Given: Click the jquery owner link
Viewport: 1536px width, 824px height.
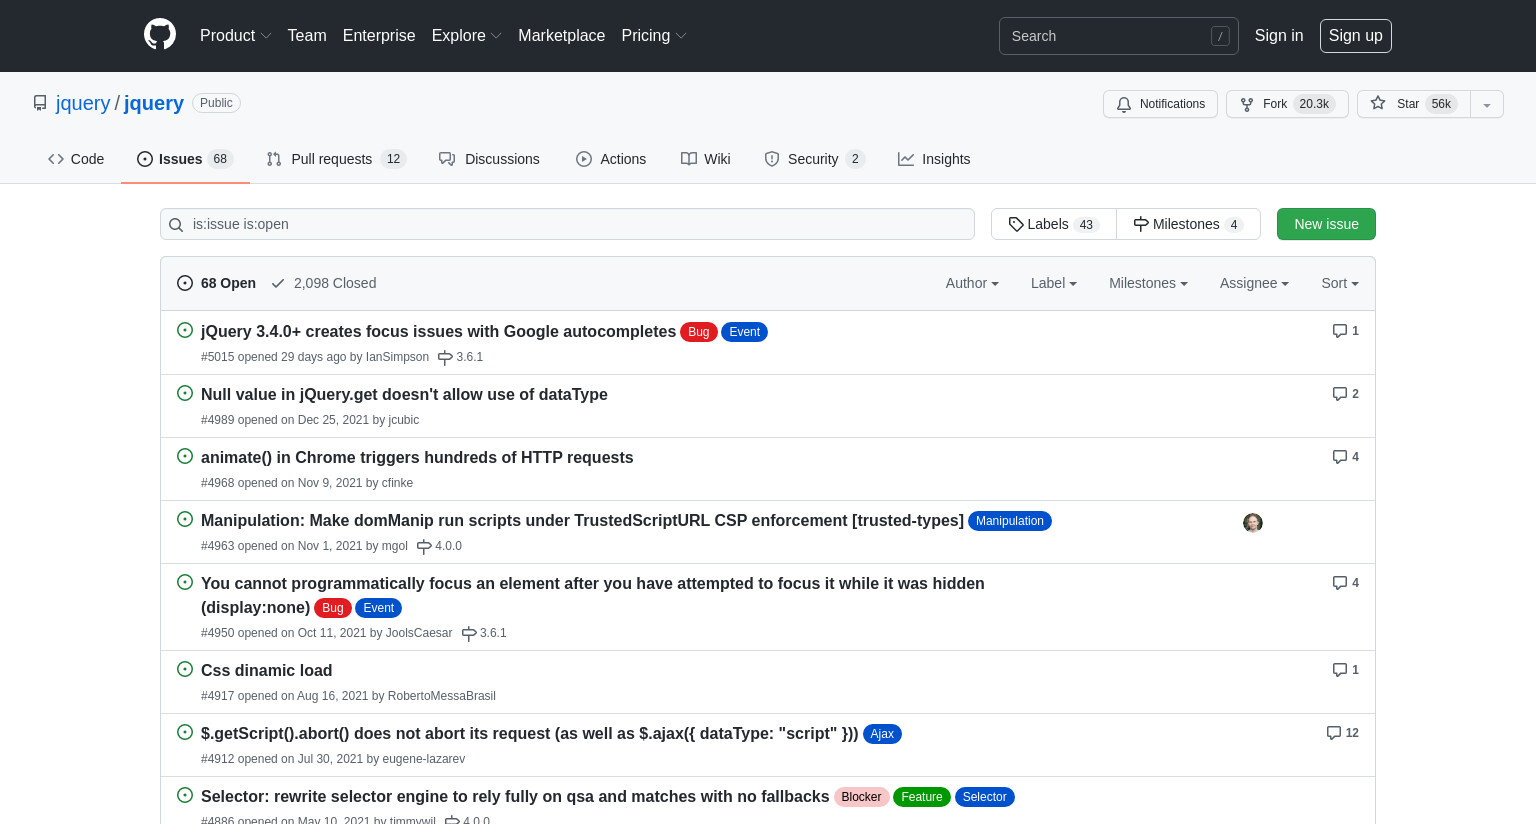Looking at the screenshot, I should (x=83, y=103).
